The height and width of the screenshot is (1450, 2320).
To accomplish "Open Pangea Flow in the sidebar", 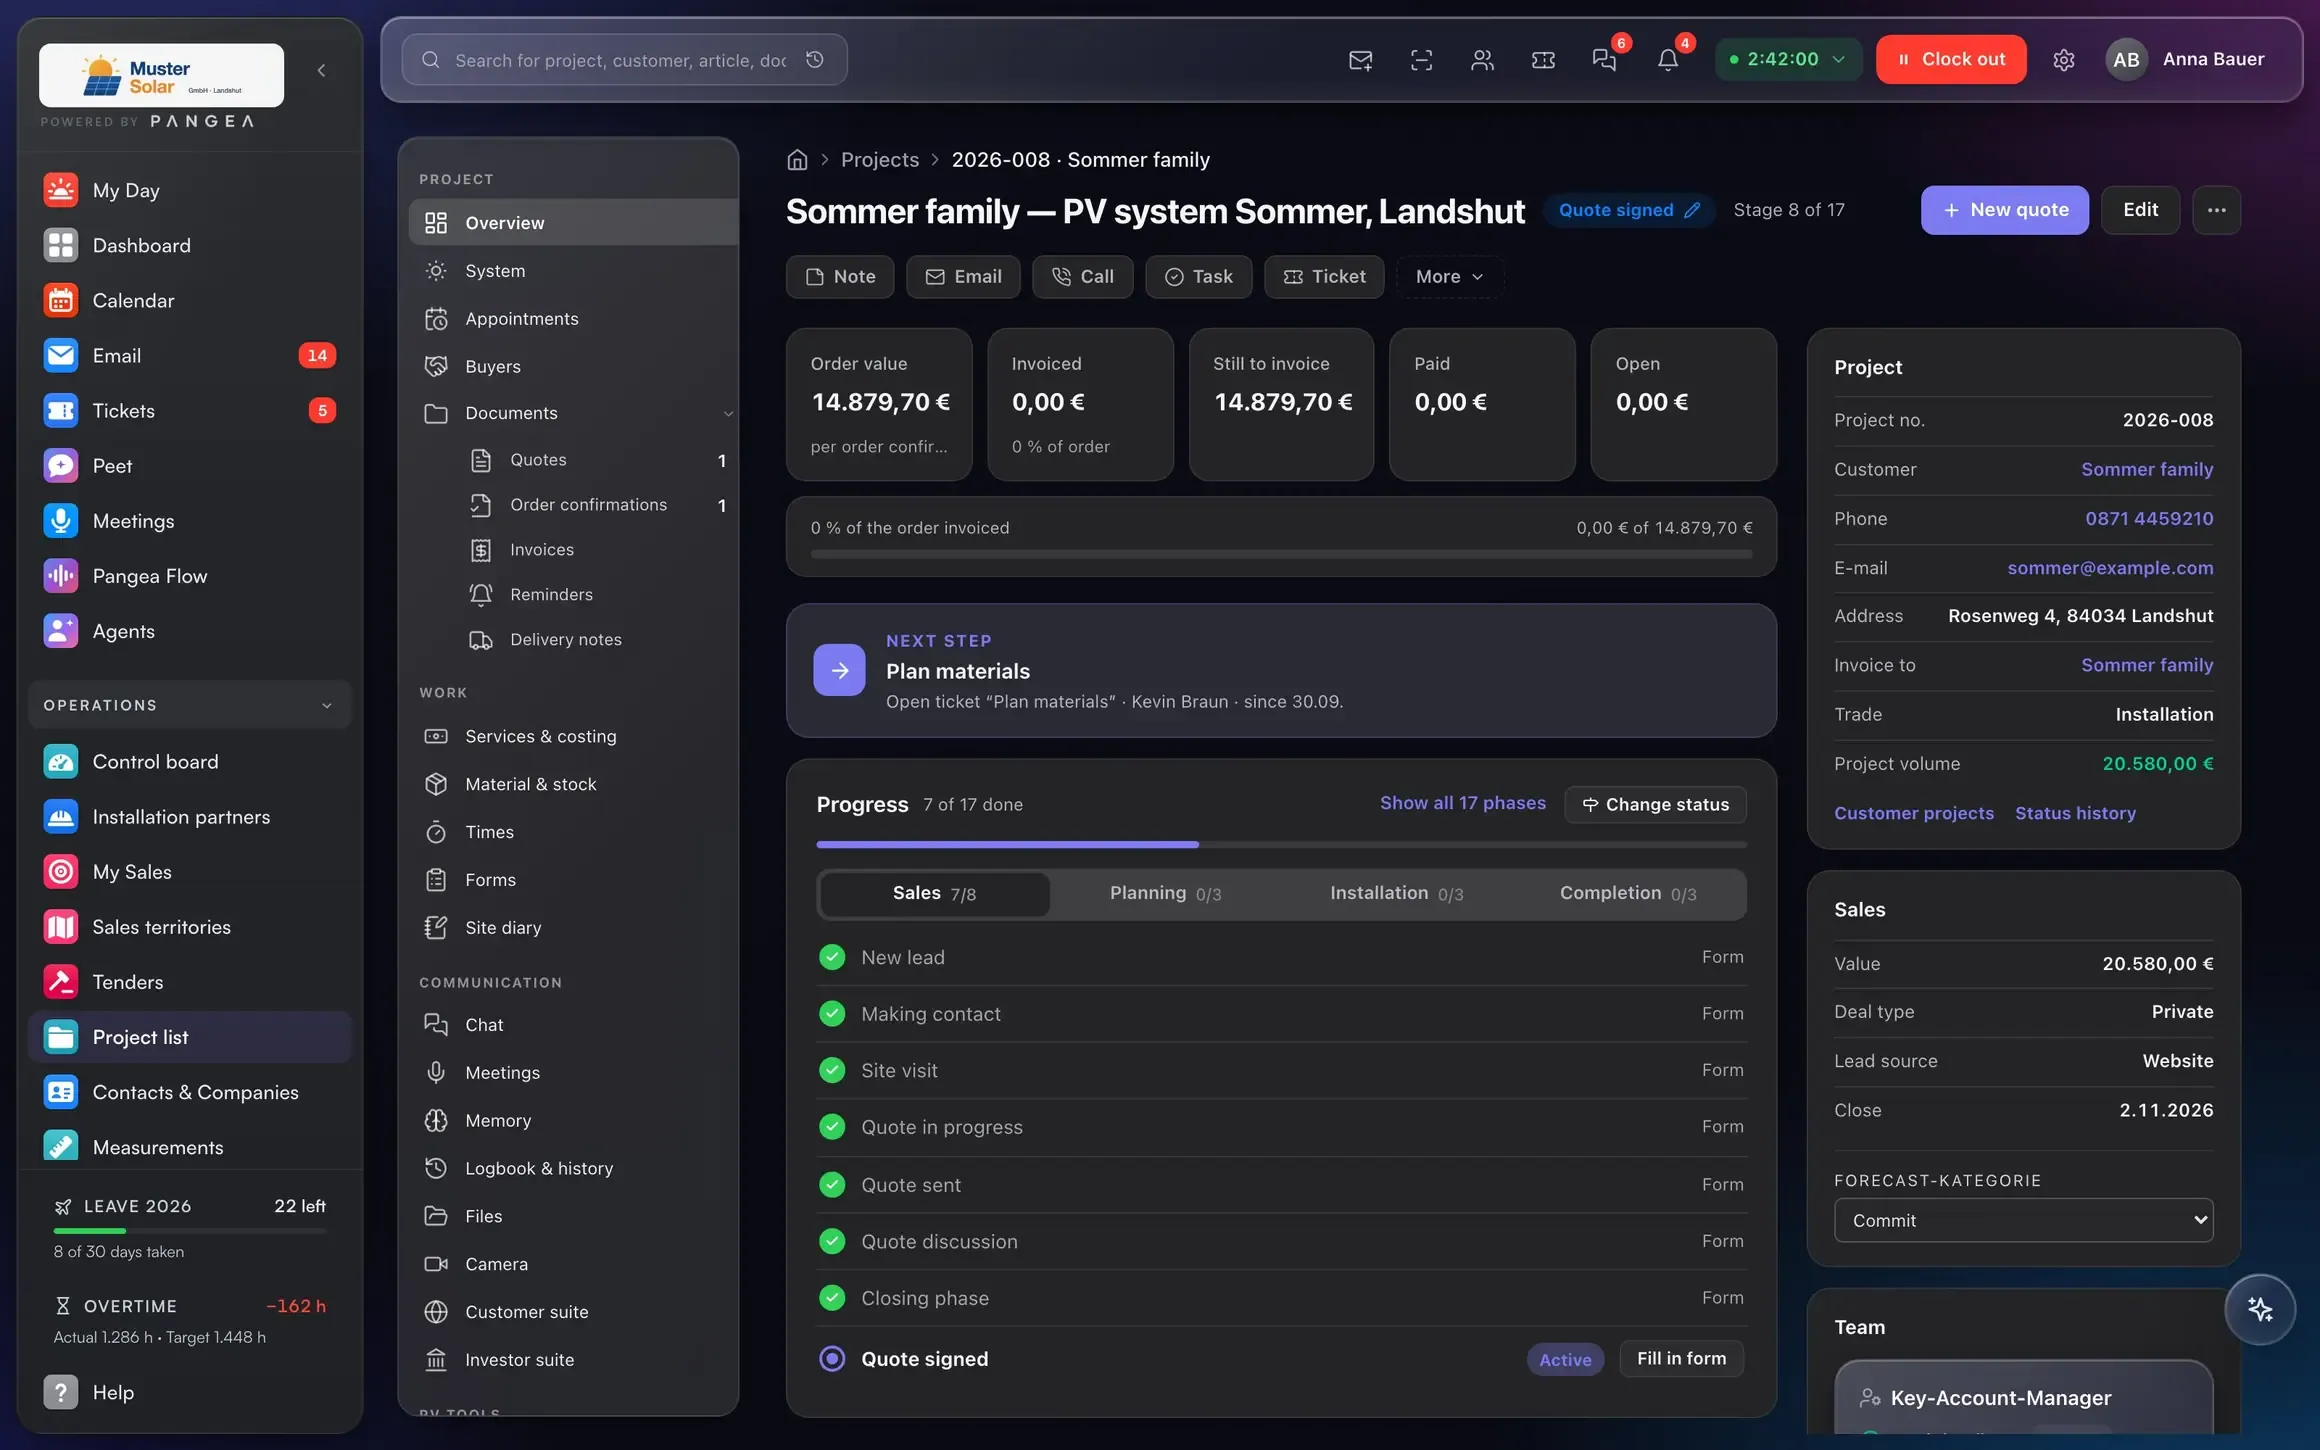I will (190, 576).
